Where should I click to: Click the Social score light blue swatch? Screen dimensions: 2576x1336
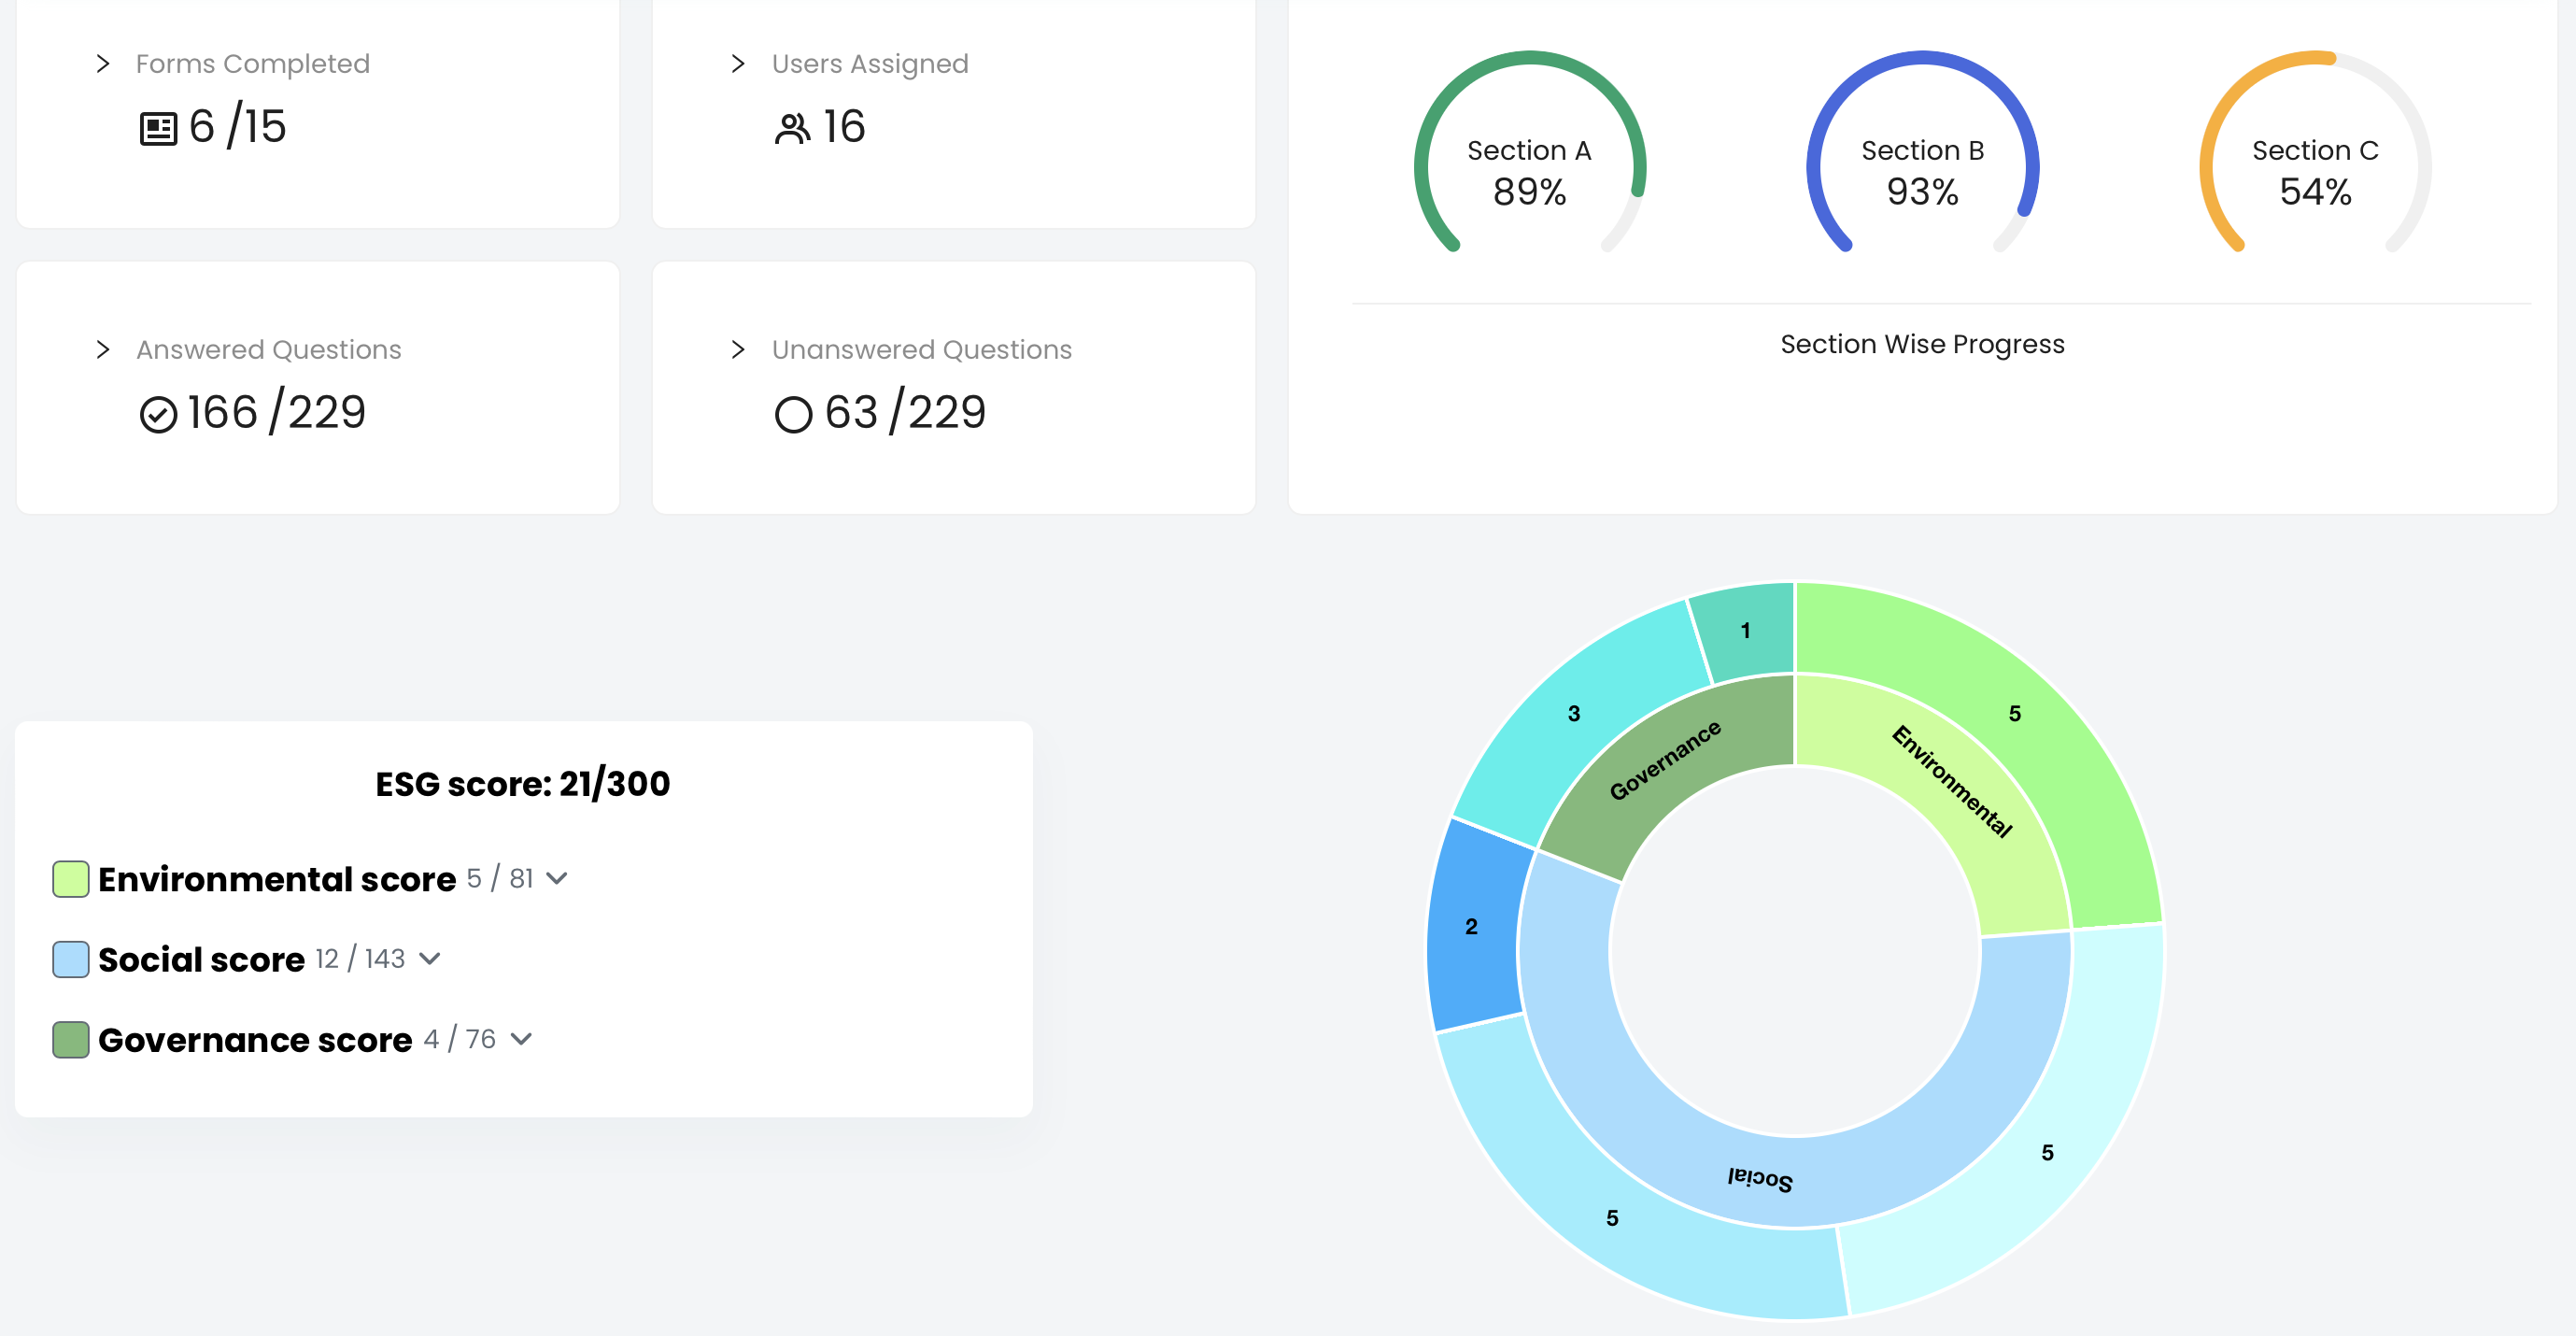click(x=71, y=959)
